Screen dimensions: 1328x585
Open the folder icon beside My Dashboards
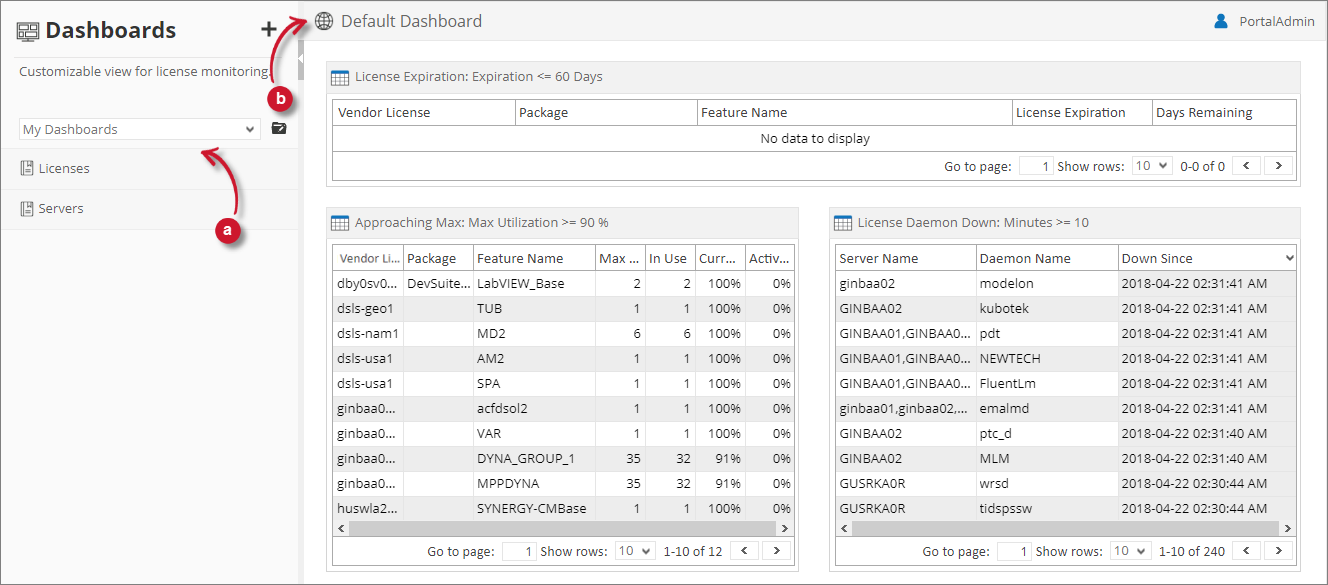[x=279, y=129]
